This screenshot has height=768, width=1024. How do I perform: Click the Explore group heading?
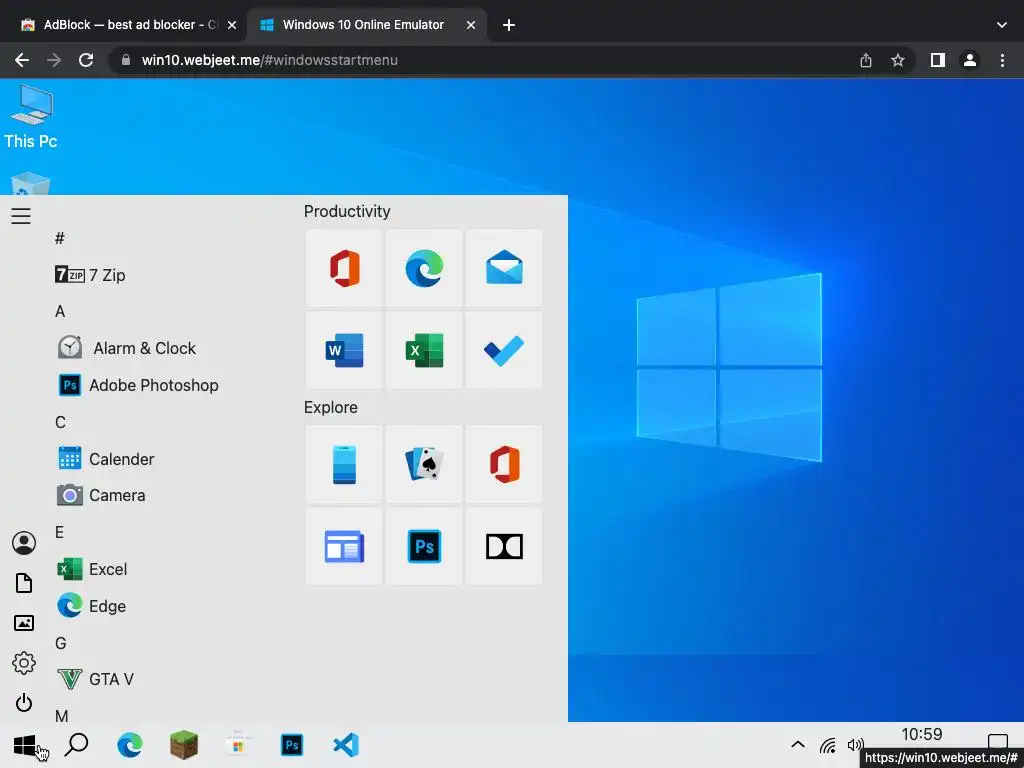(x=330, y=408)
